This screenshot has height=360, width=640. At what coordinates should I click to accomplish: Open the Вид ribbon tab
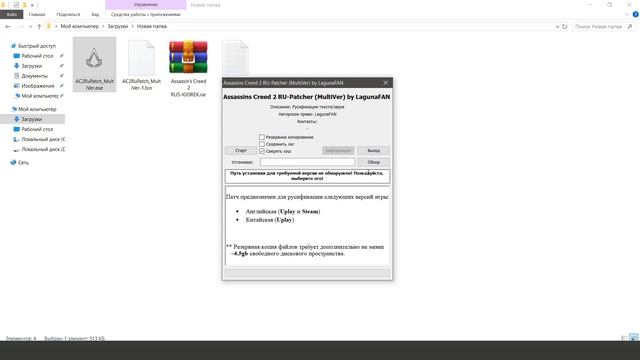[x=95, y=14]
